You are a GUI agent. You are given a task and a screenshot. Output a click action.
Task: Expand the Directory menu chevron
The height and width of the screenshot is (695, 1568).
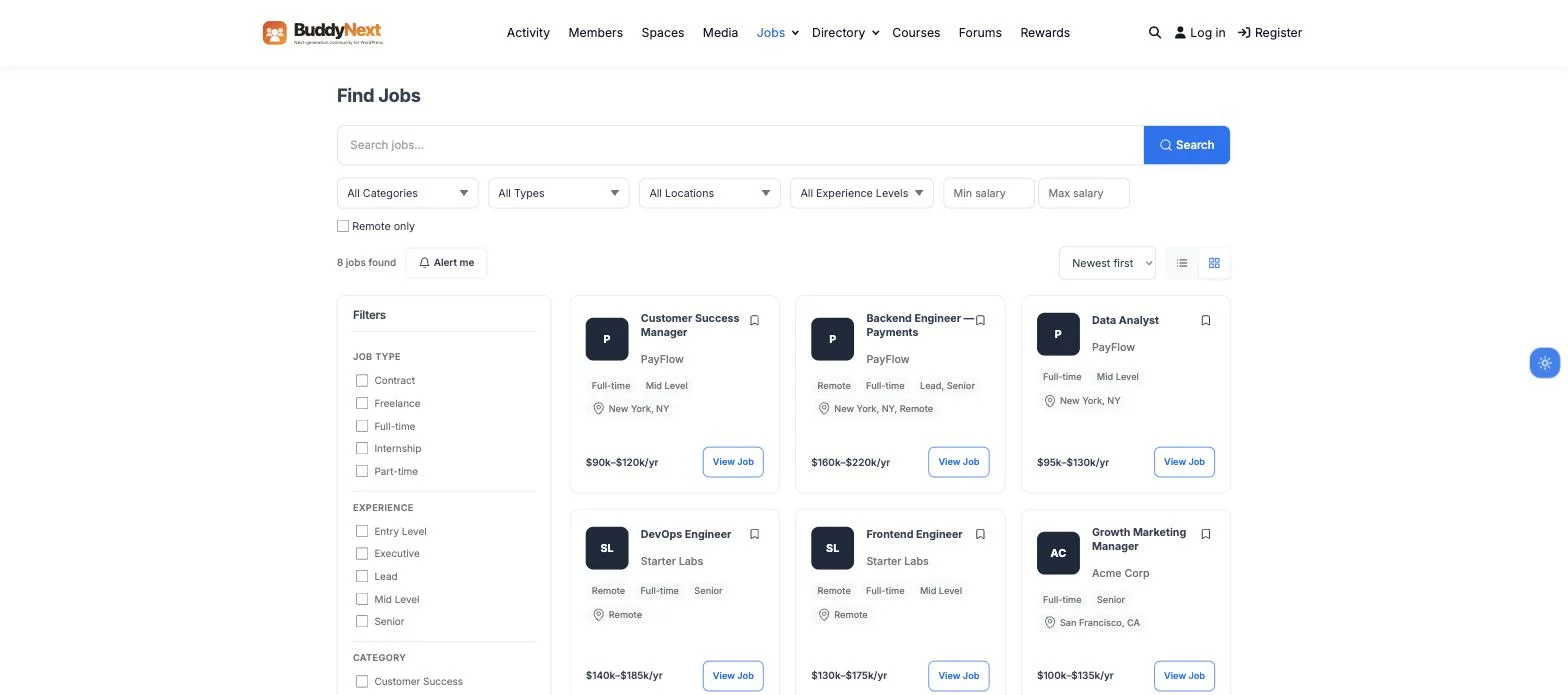click(875, 33)
